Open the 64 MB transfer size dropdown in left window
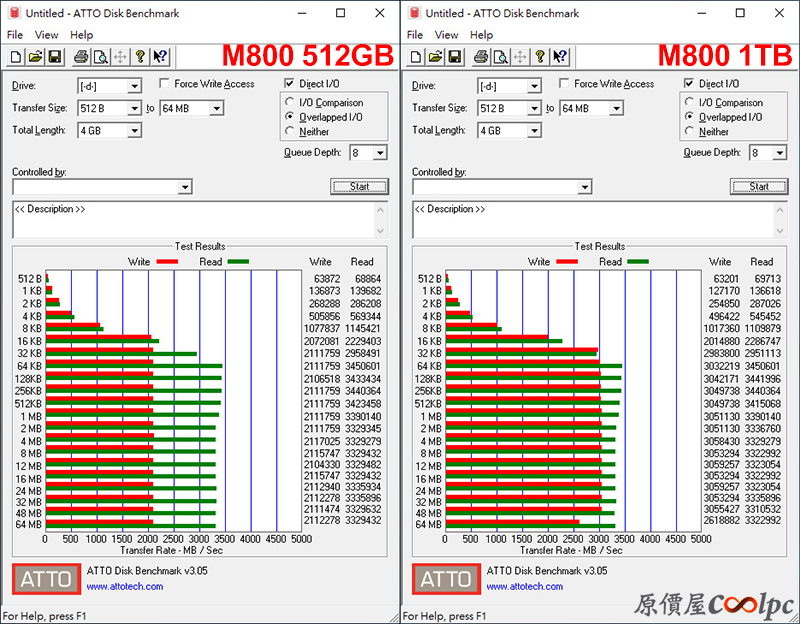Screen dimensions: 800x624 217,108
